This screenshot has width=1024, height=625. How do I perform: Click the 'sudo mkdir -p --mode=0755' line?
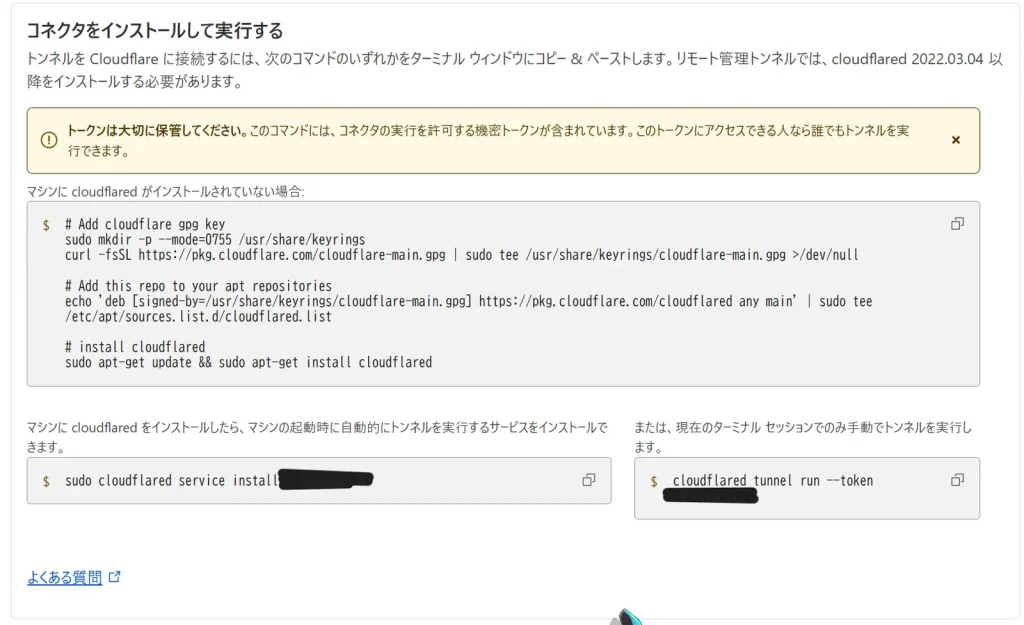(x=215, y=240)
